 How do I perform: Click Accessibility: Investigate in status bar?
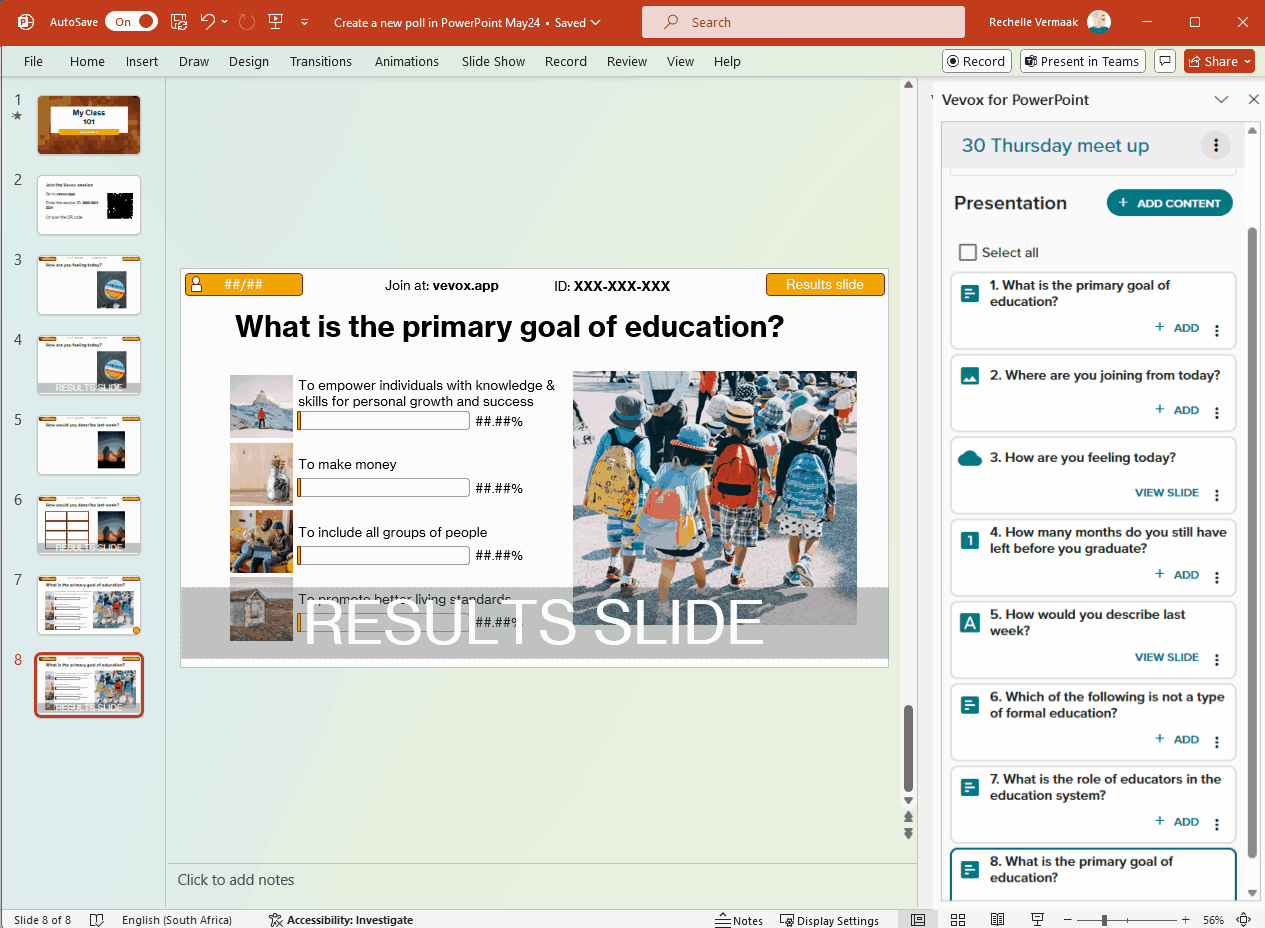point(340,920)
